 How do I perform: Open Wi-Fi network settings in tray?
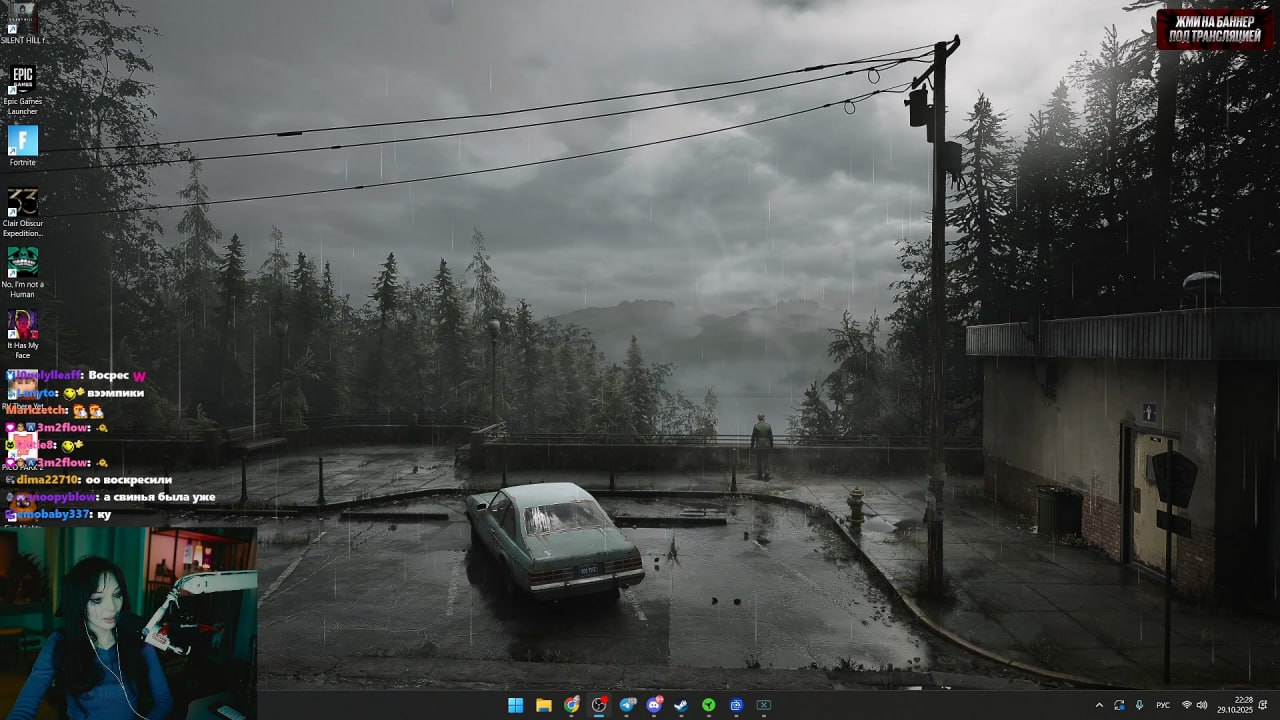click(x=1187, y=705)
